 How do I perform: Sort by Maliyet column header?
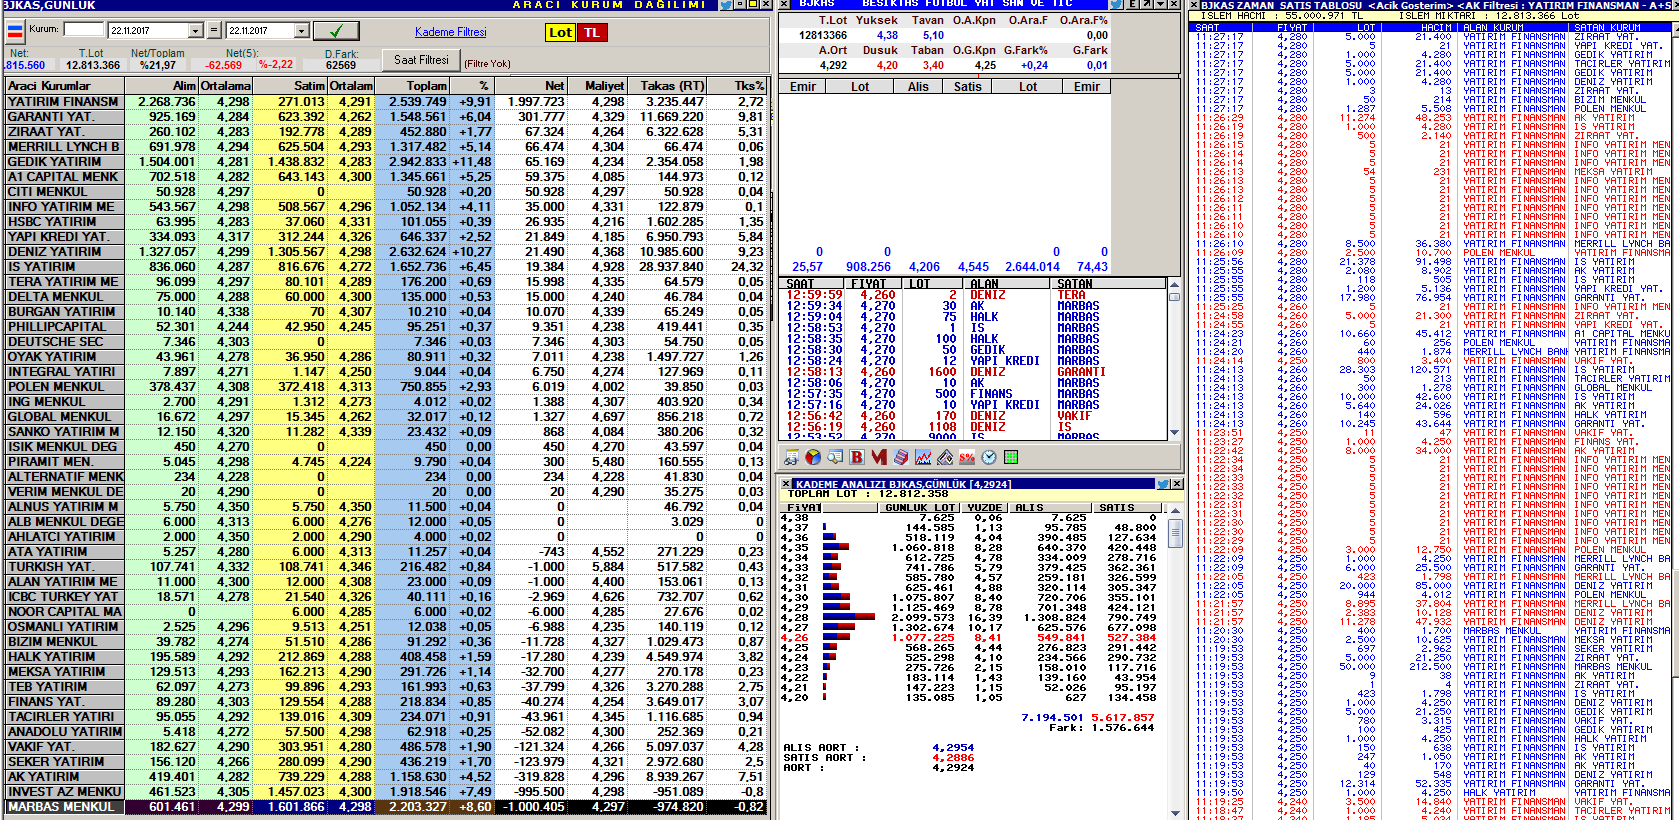pyautogui.click(x=597, y=86)
